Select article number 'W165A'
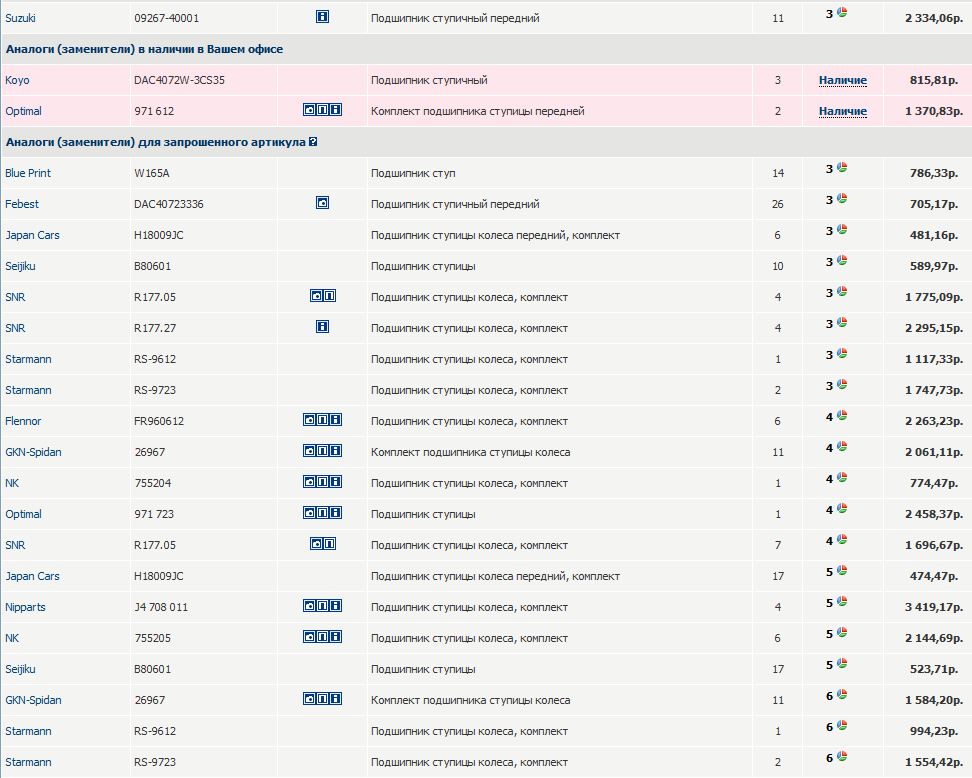Viewport: 972px width, 778px height. pyautogui.click(x=152, y=173)
